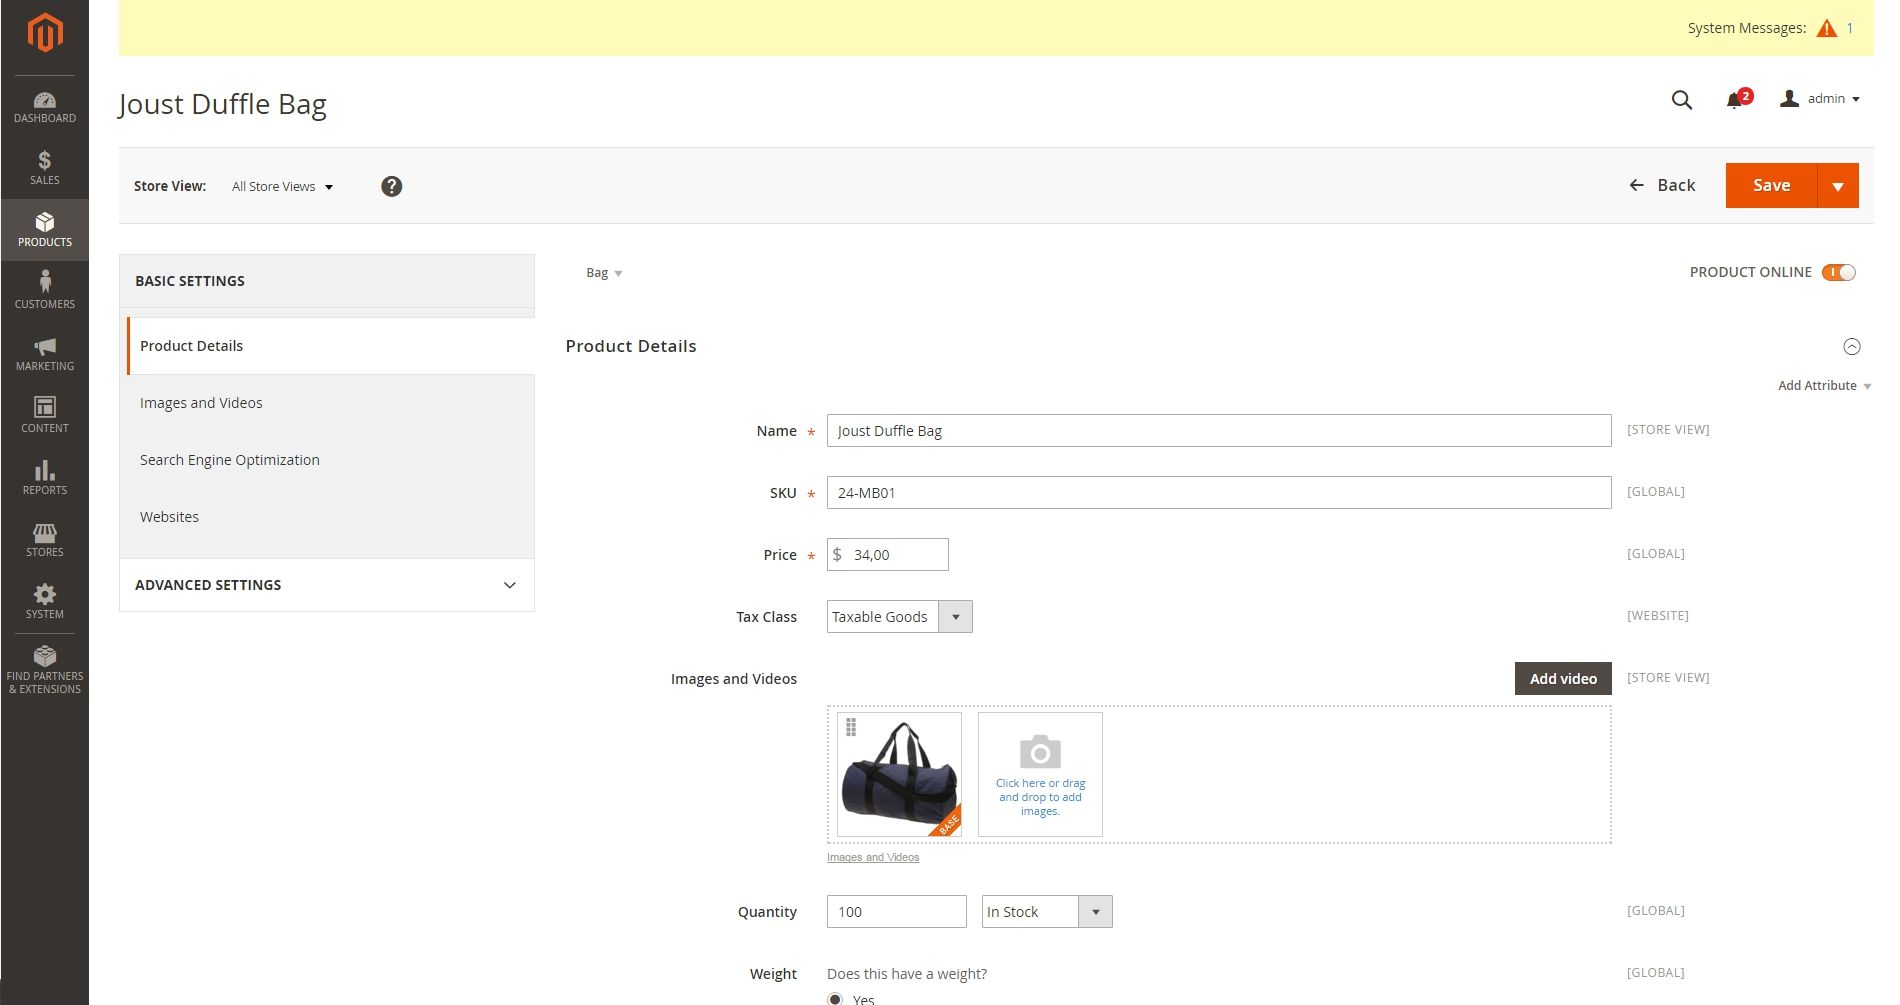
Task: Click the help question mark icon
Action: point(392,187)
